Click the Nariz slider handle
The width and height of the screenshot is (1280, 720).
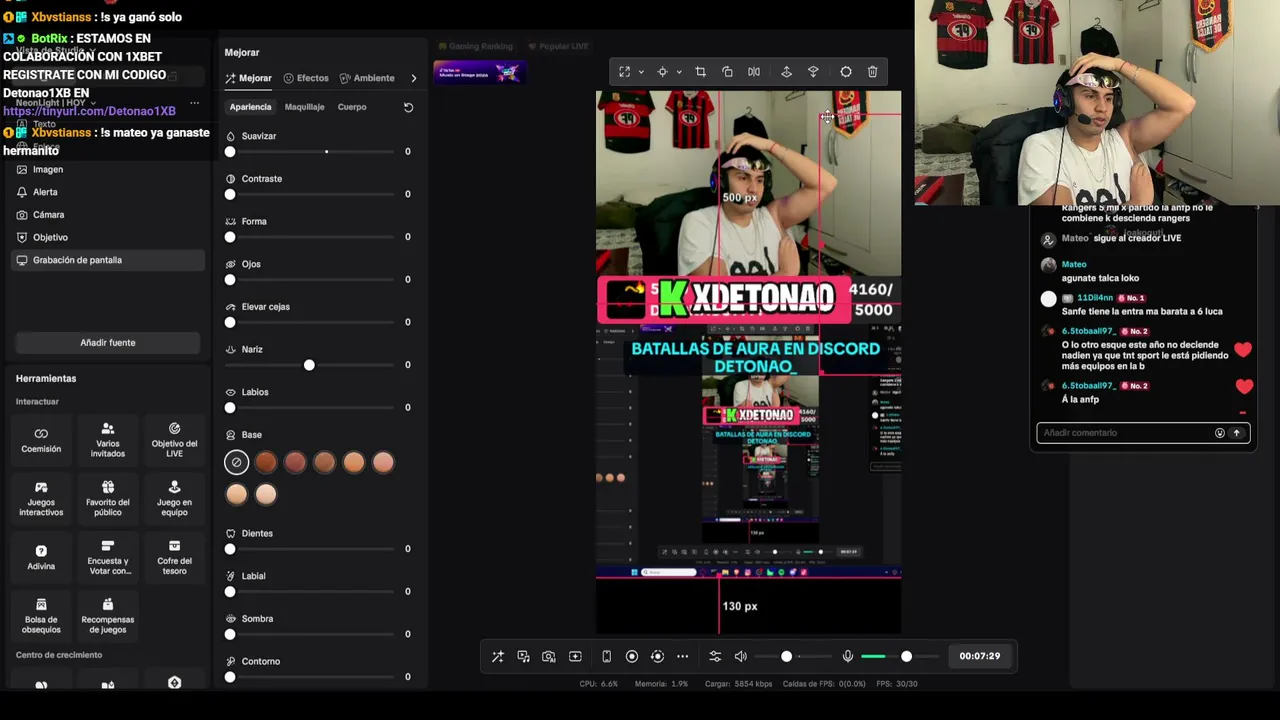point(309,365)
